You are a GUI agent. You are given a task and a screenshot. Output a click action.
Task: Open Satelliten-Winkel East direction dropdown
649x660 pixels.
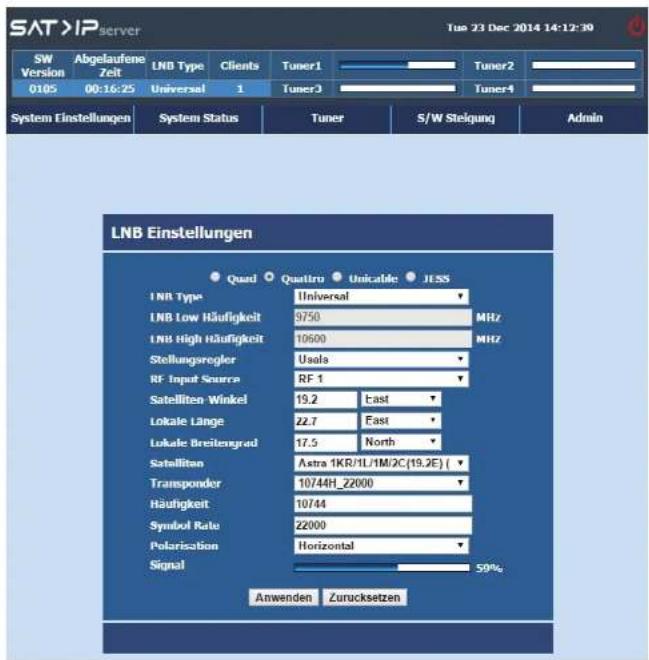pos(401,399)
